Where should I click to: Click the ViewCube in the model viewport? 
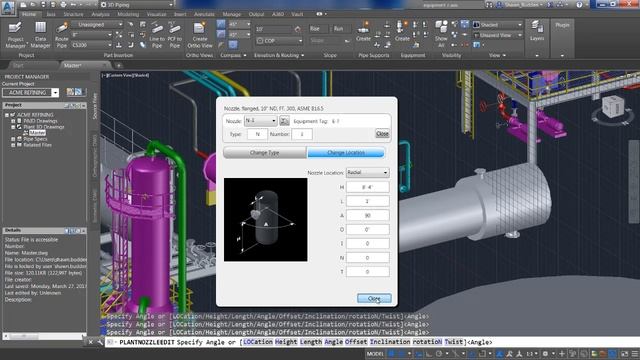(613, 107)
